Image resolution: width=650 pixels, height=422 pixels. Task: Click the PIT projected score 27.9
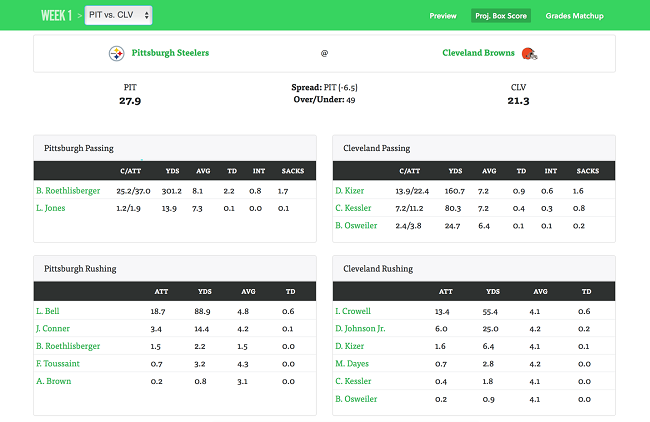coord(130,101)
